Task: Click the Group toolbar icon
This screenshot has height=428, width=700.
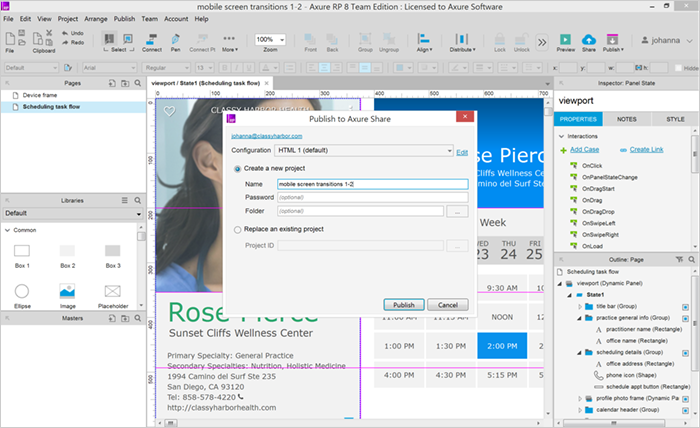Action: tap(365, 39)
